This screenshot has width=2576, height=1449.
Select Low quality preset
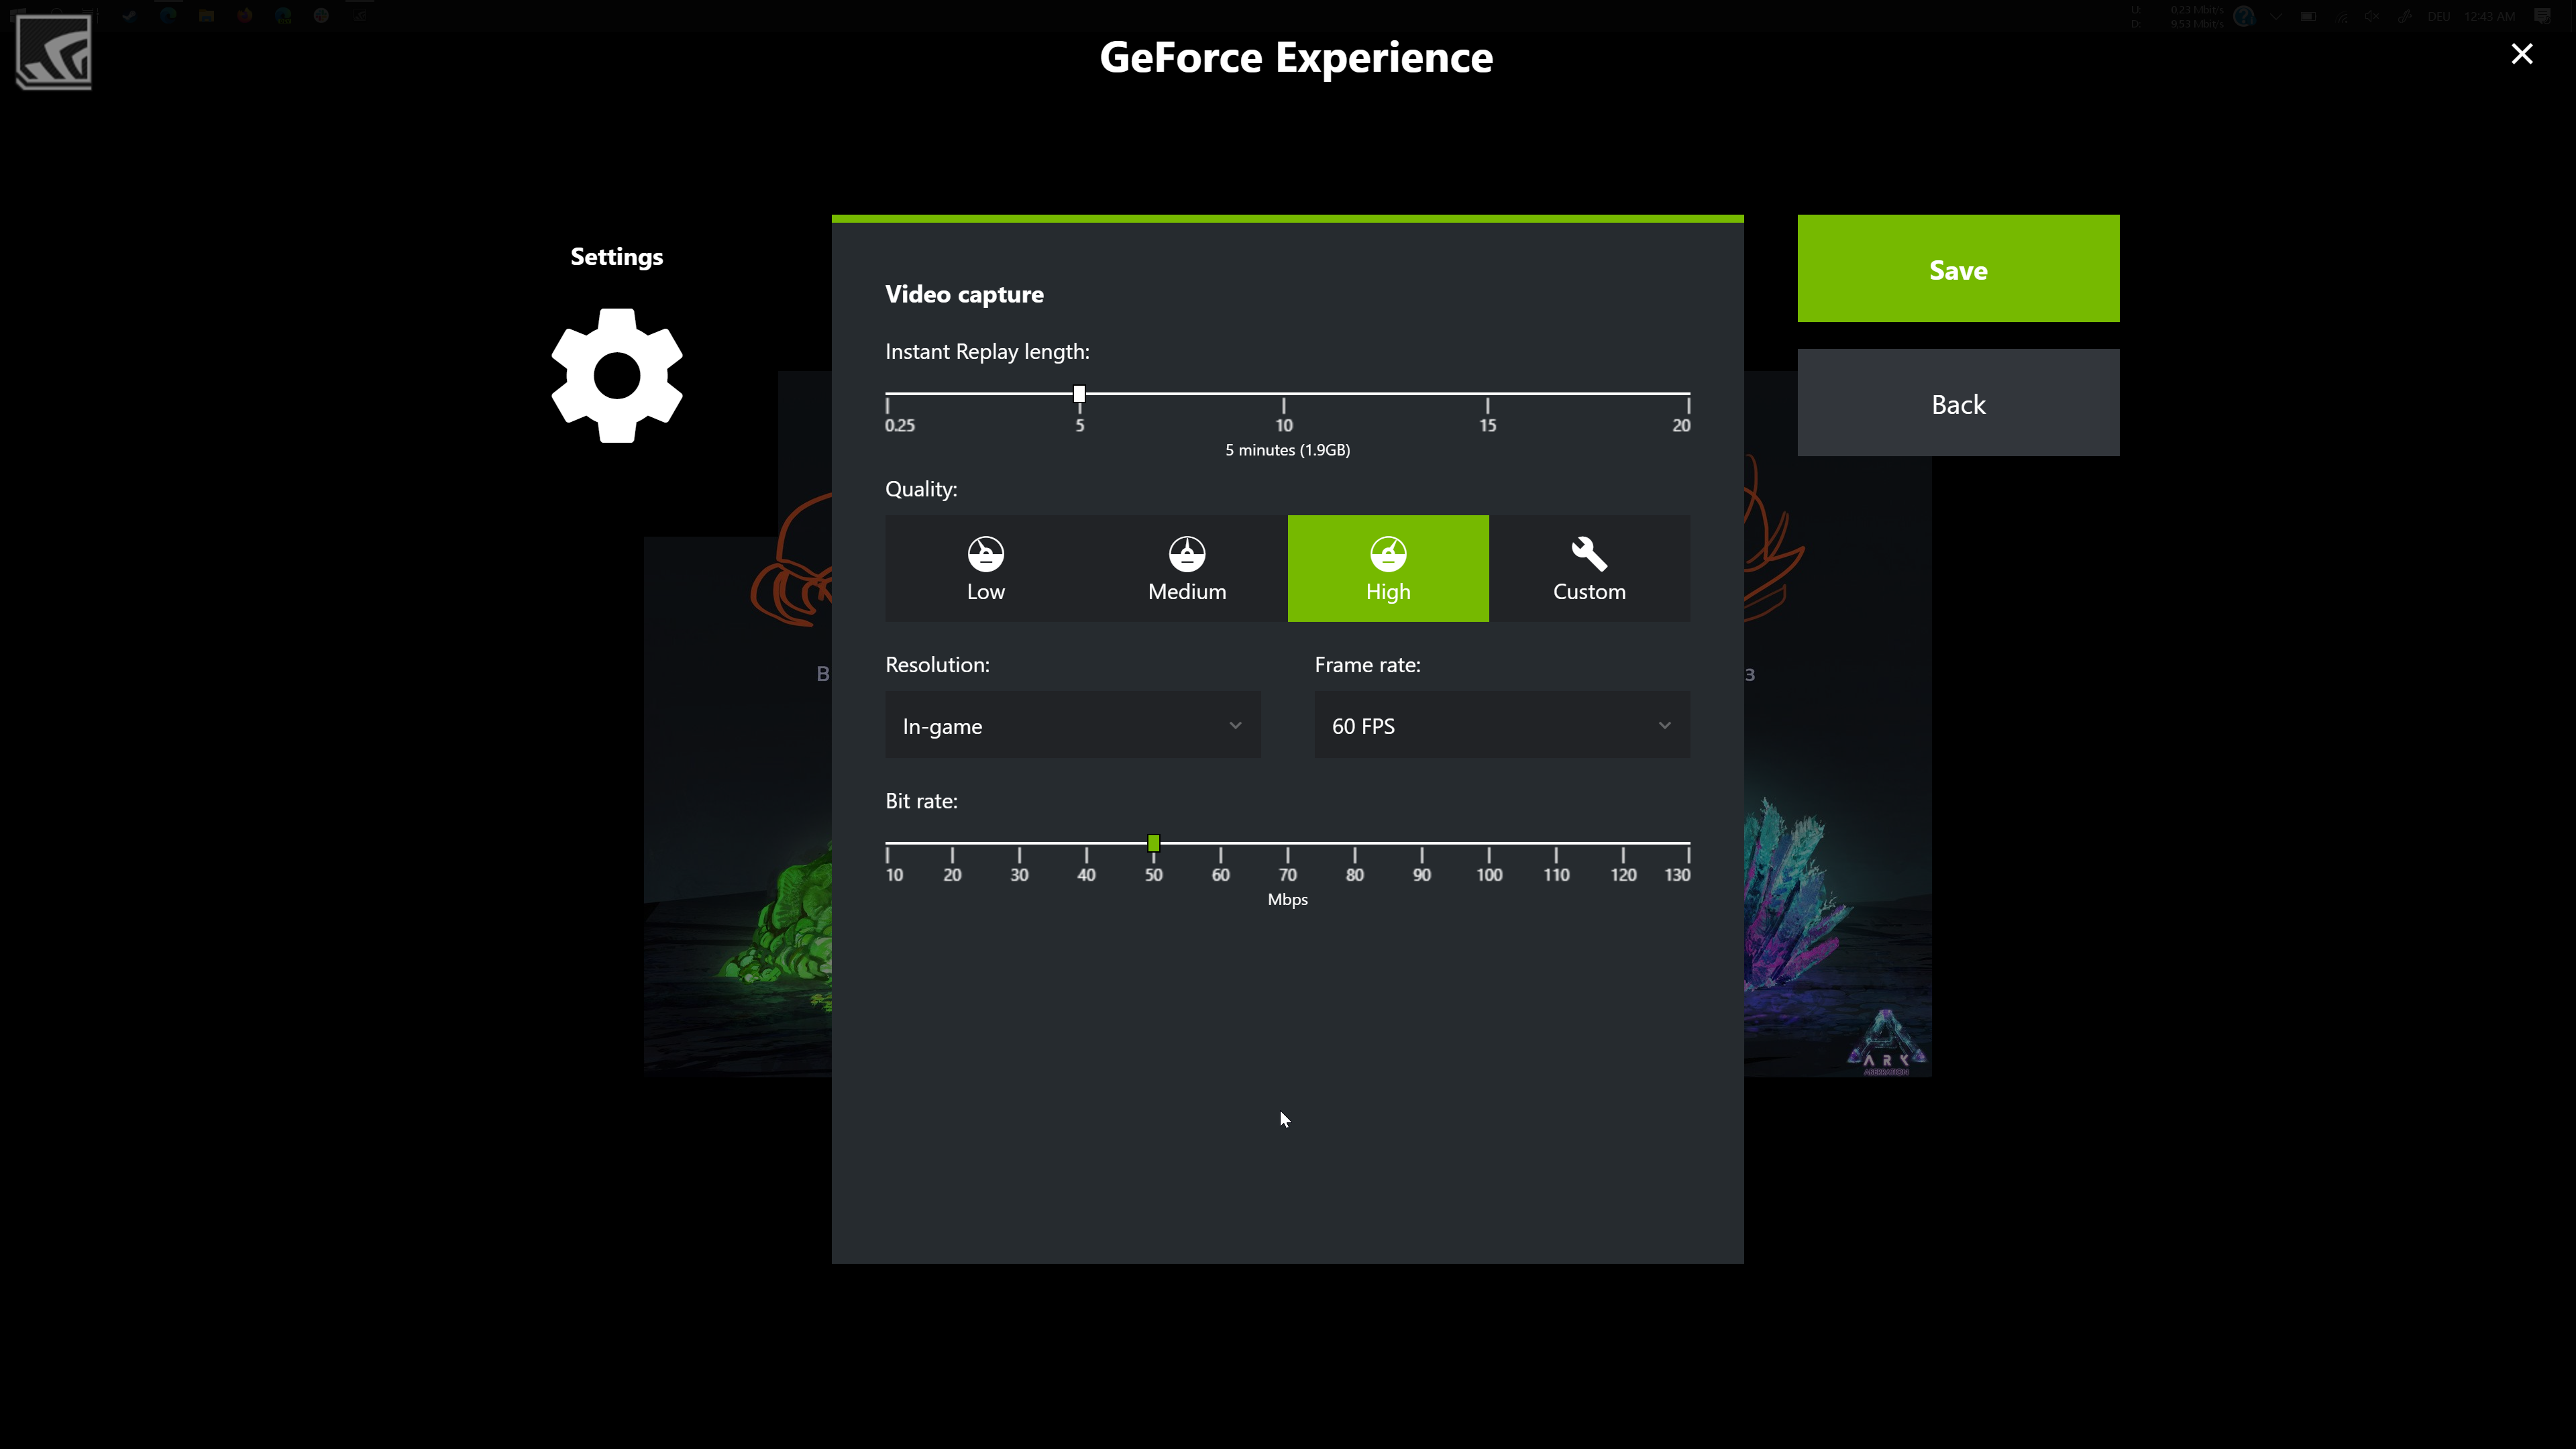coord(985,568)
